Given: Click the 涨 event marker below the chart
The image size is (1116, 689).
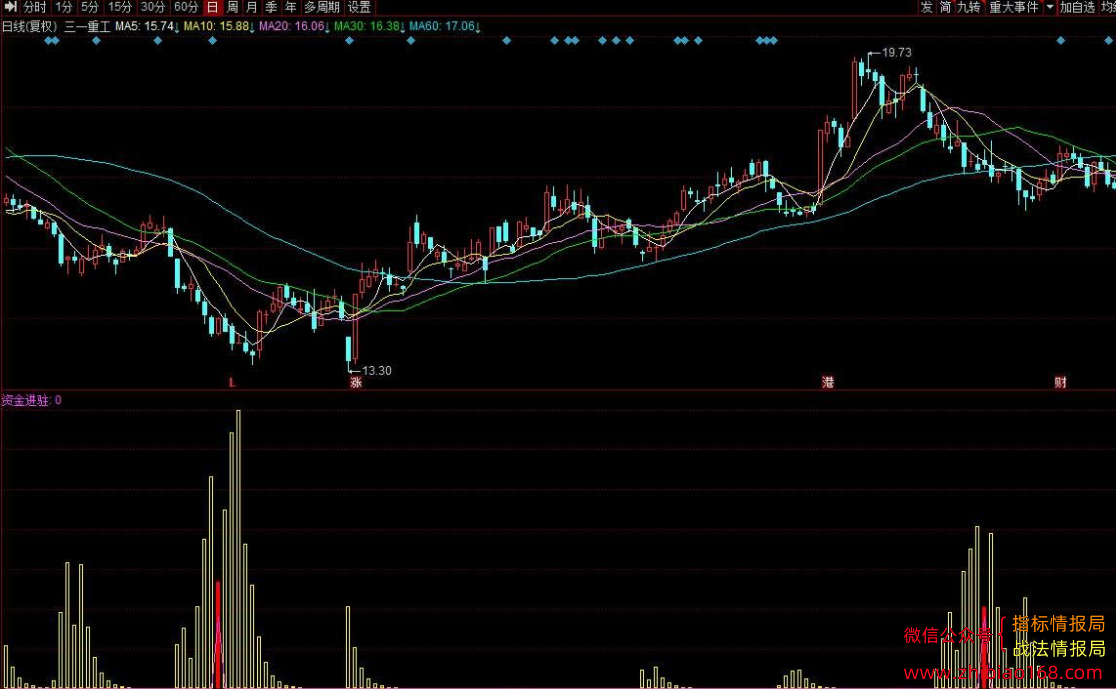Looking at the screenshot, I should (356, 382).
